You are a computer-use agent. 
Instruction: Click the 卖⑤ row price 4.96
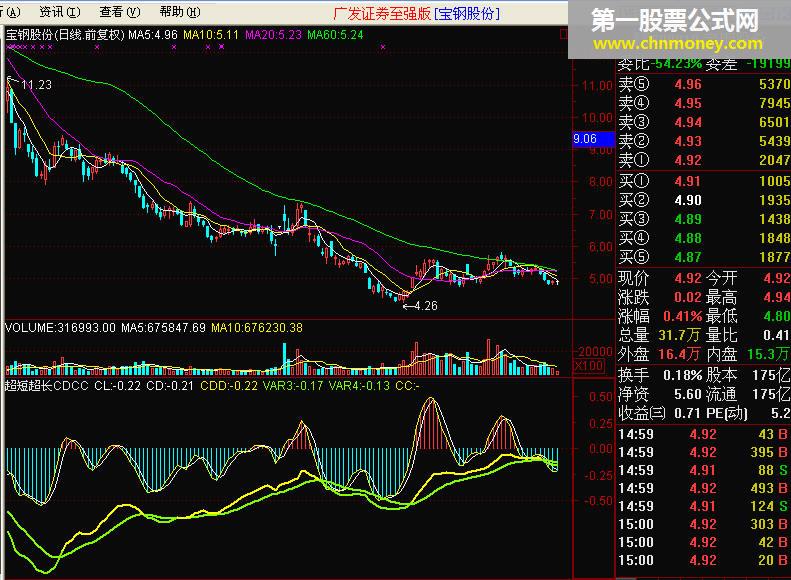(688, 84)
